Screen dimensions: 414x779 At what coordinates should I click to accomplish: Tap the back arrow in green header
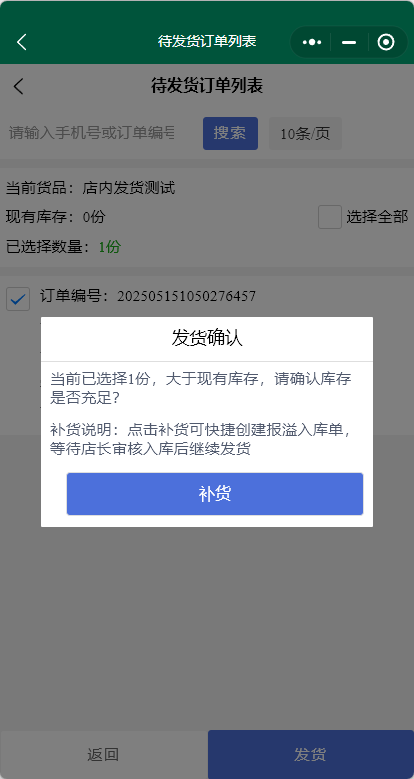tap(21, 42)
